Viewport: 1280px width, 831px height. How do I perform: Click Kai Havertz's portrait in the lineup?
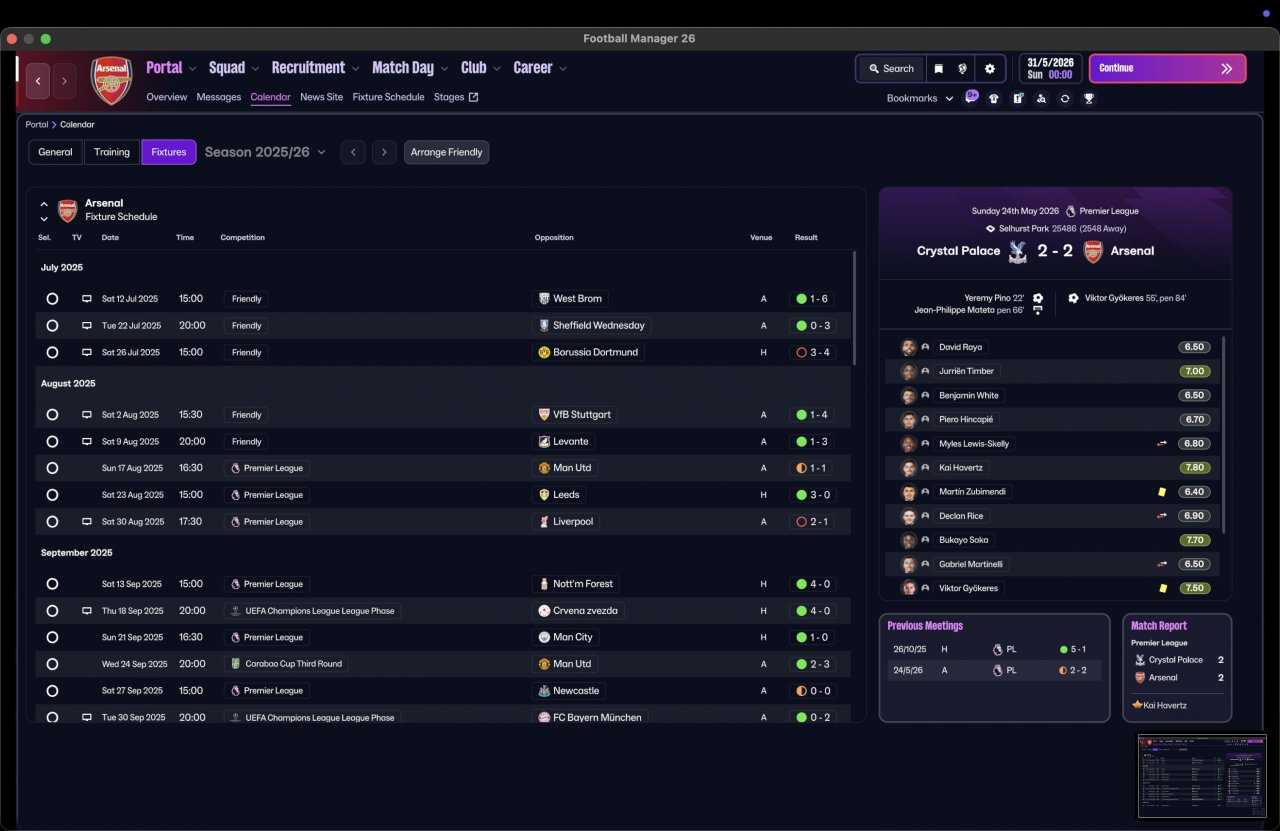[908, 468]
